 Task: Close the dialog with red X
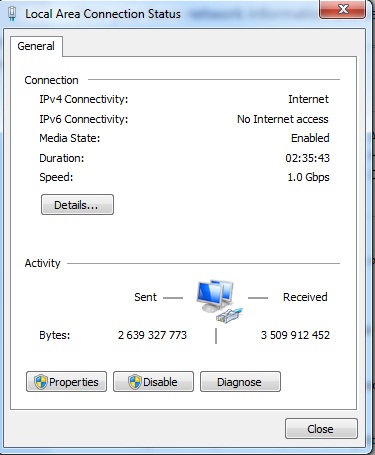[x=343, y=9]
